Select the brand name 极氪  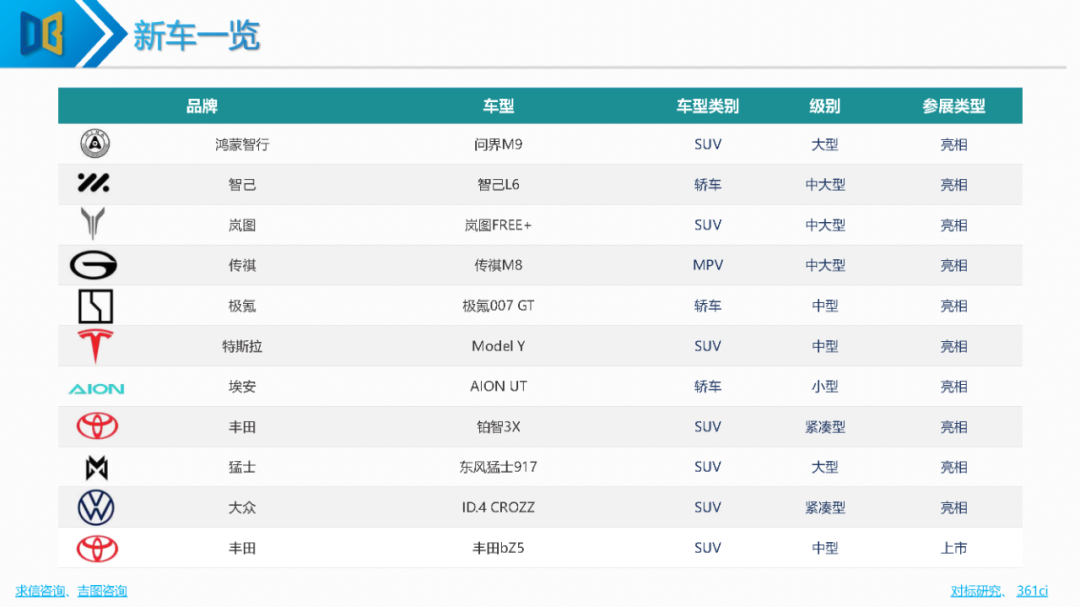click(242, 306)
